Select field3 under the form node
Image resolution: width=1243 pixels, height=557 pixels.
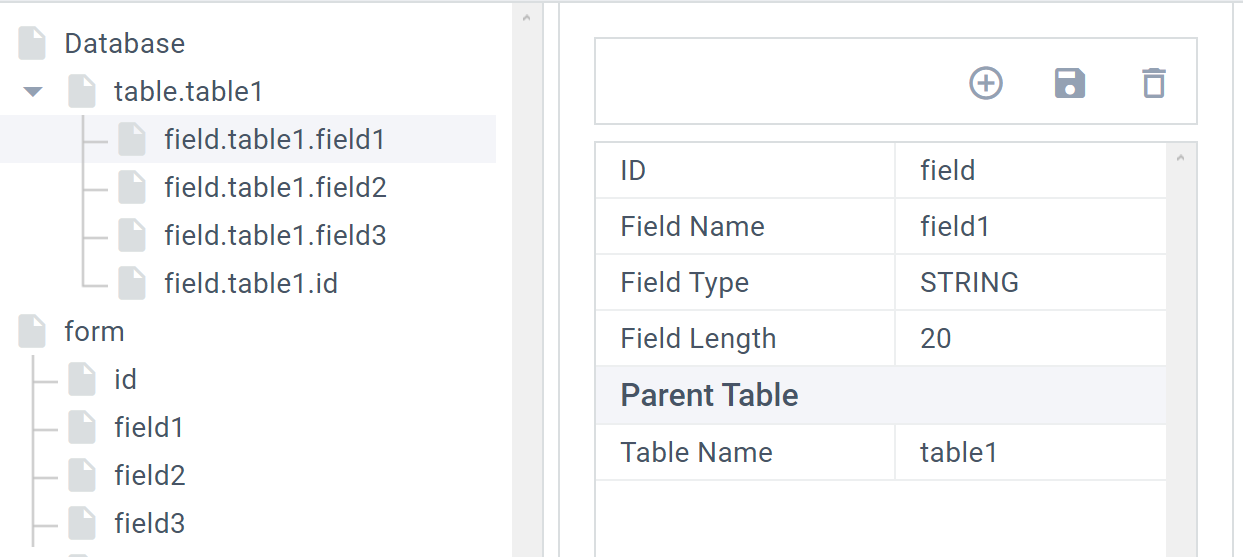150,524
